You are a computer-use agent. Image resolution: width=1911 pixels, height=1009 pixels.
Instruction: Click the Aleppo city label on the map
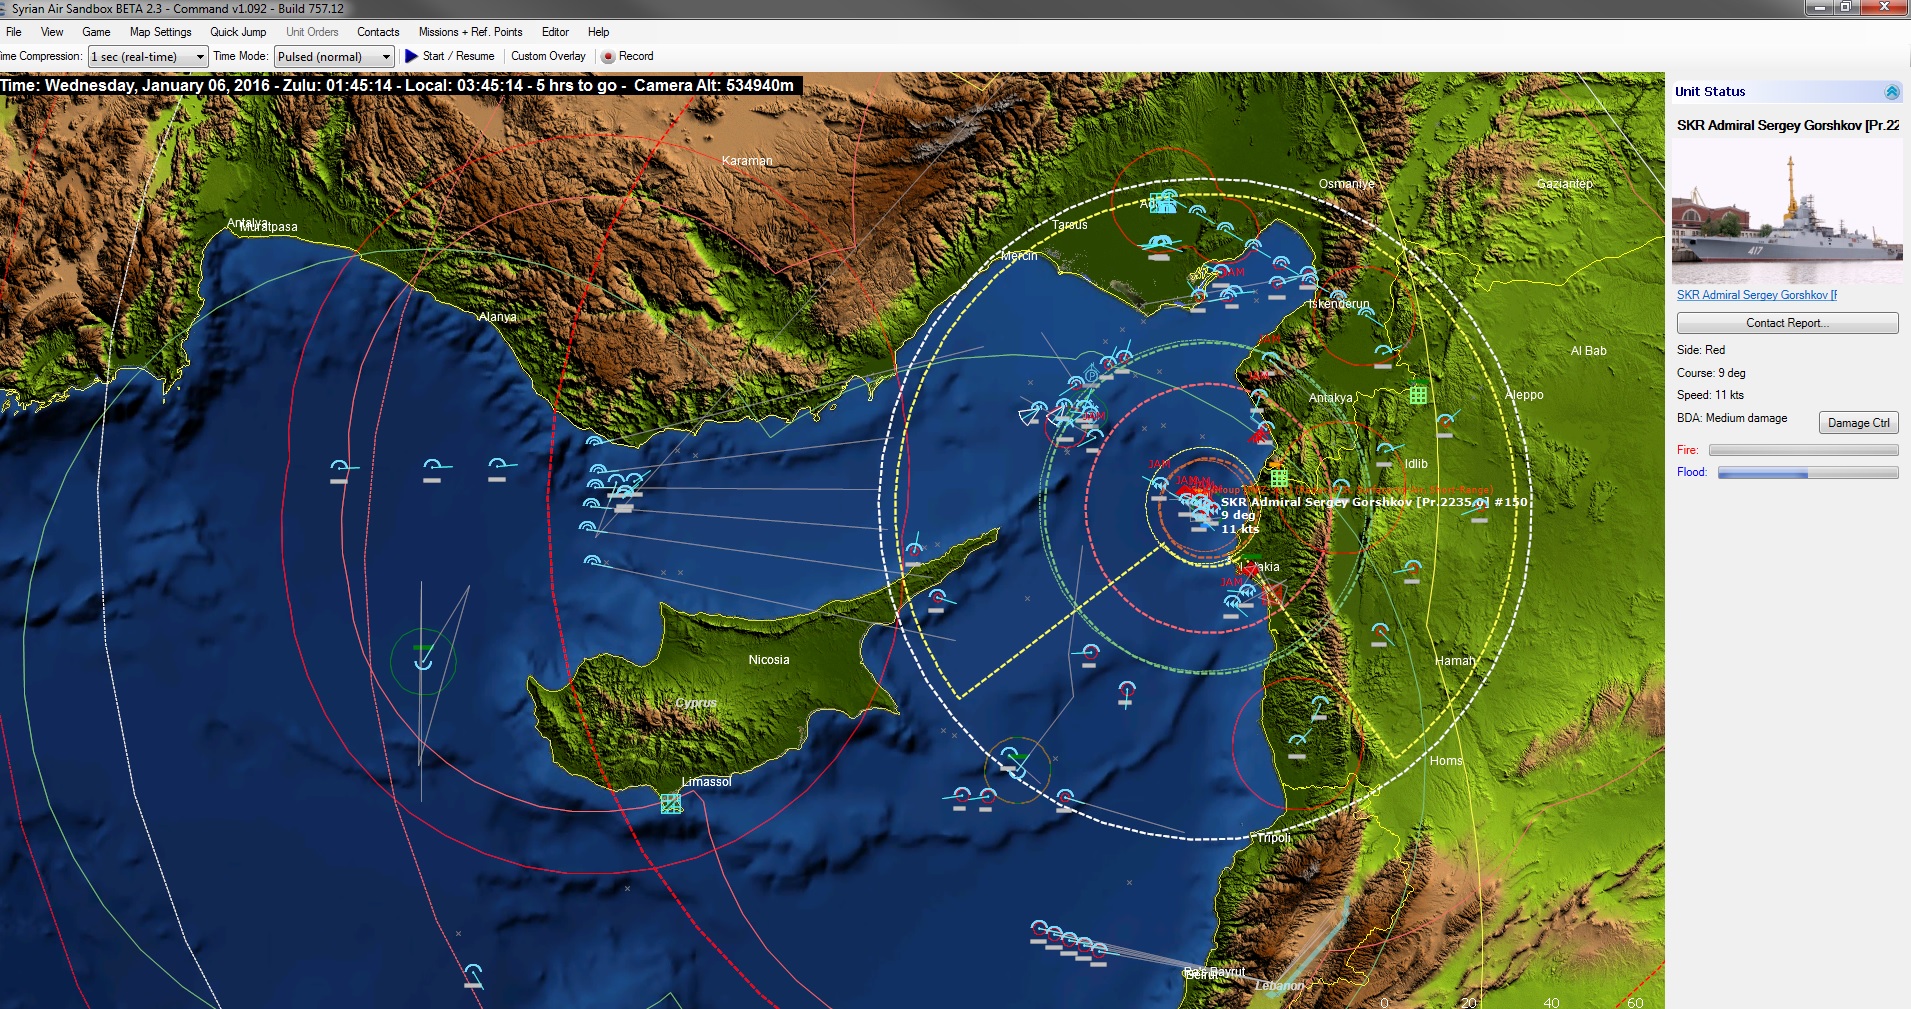(1524, 395)
